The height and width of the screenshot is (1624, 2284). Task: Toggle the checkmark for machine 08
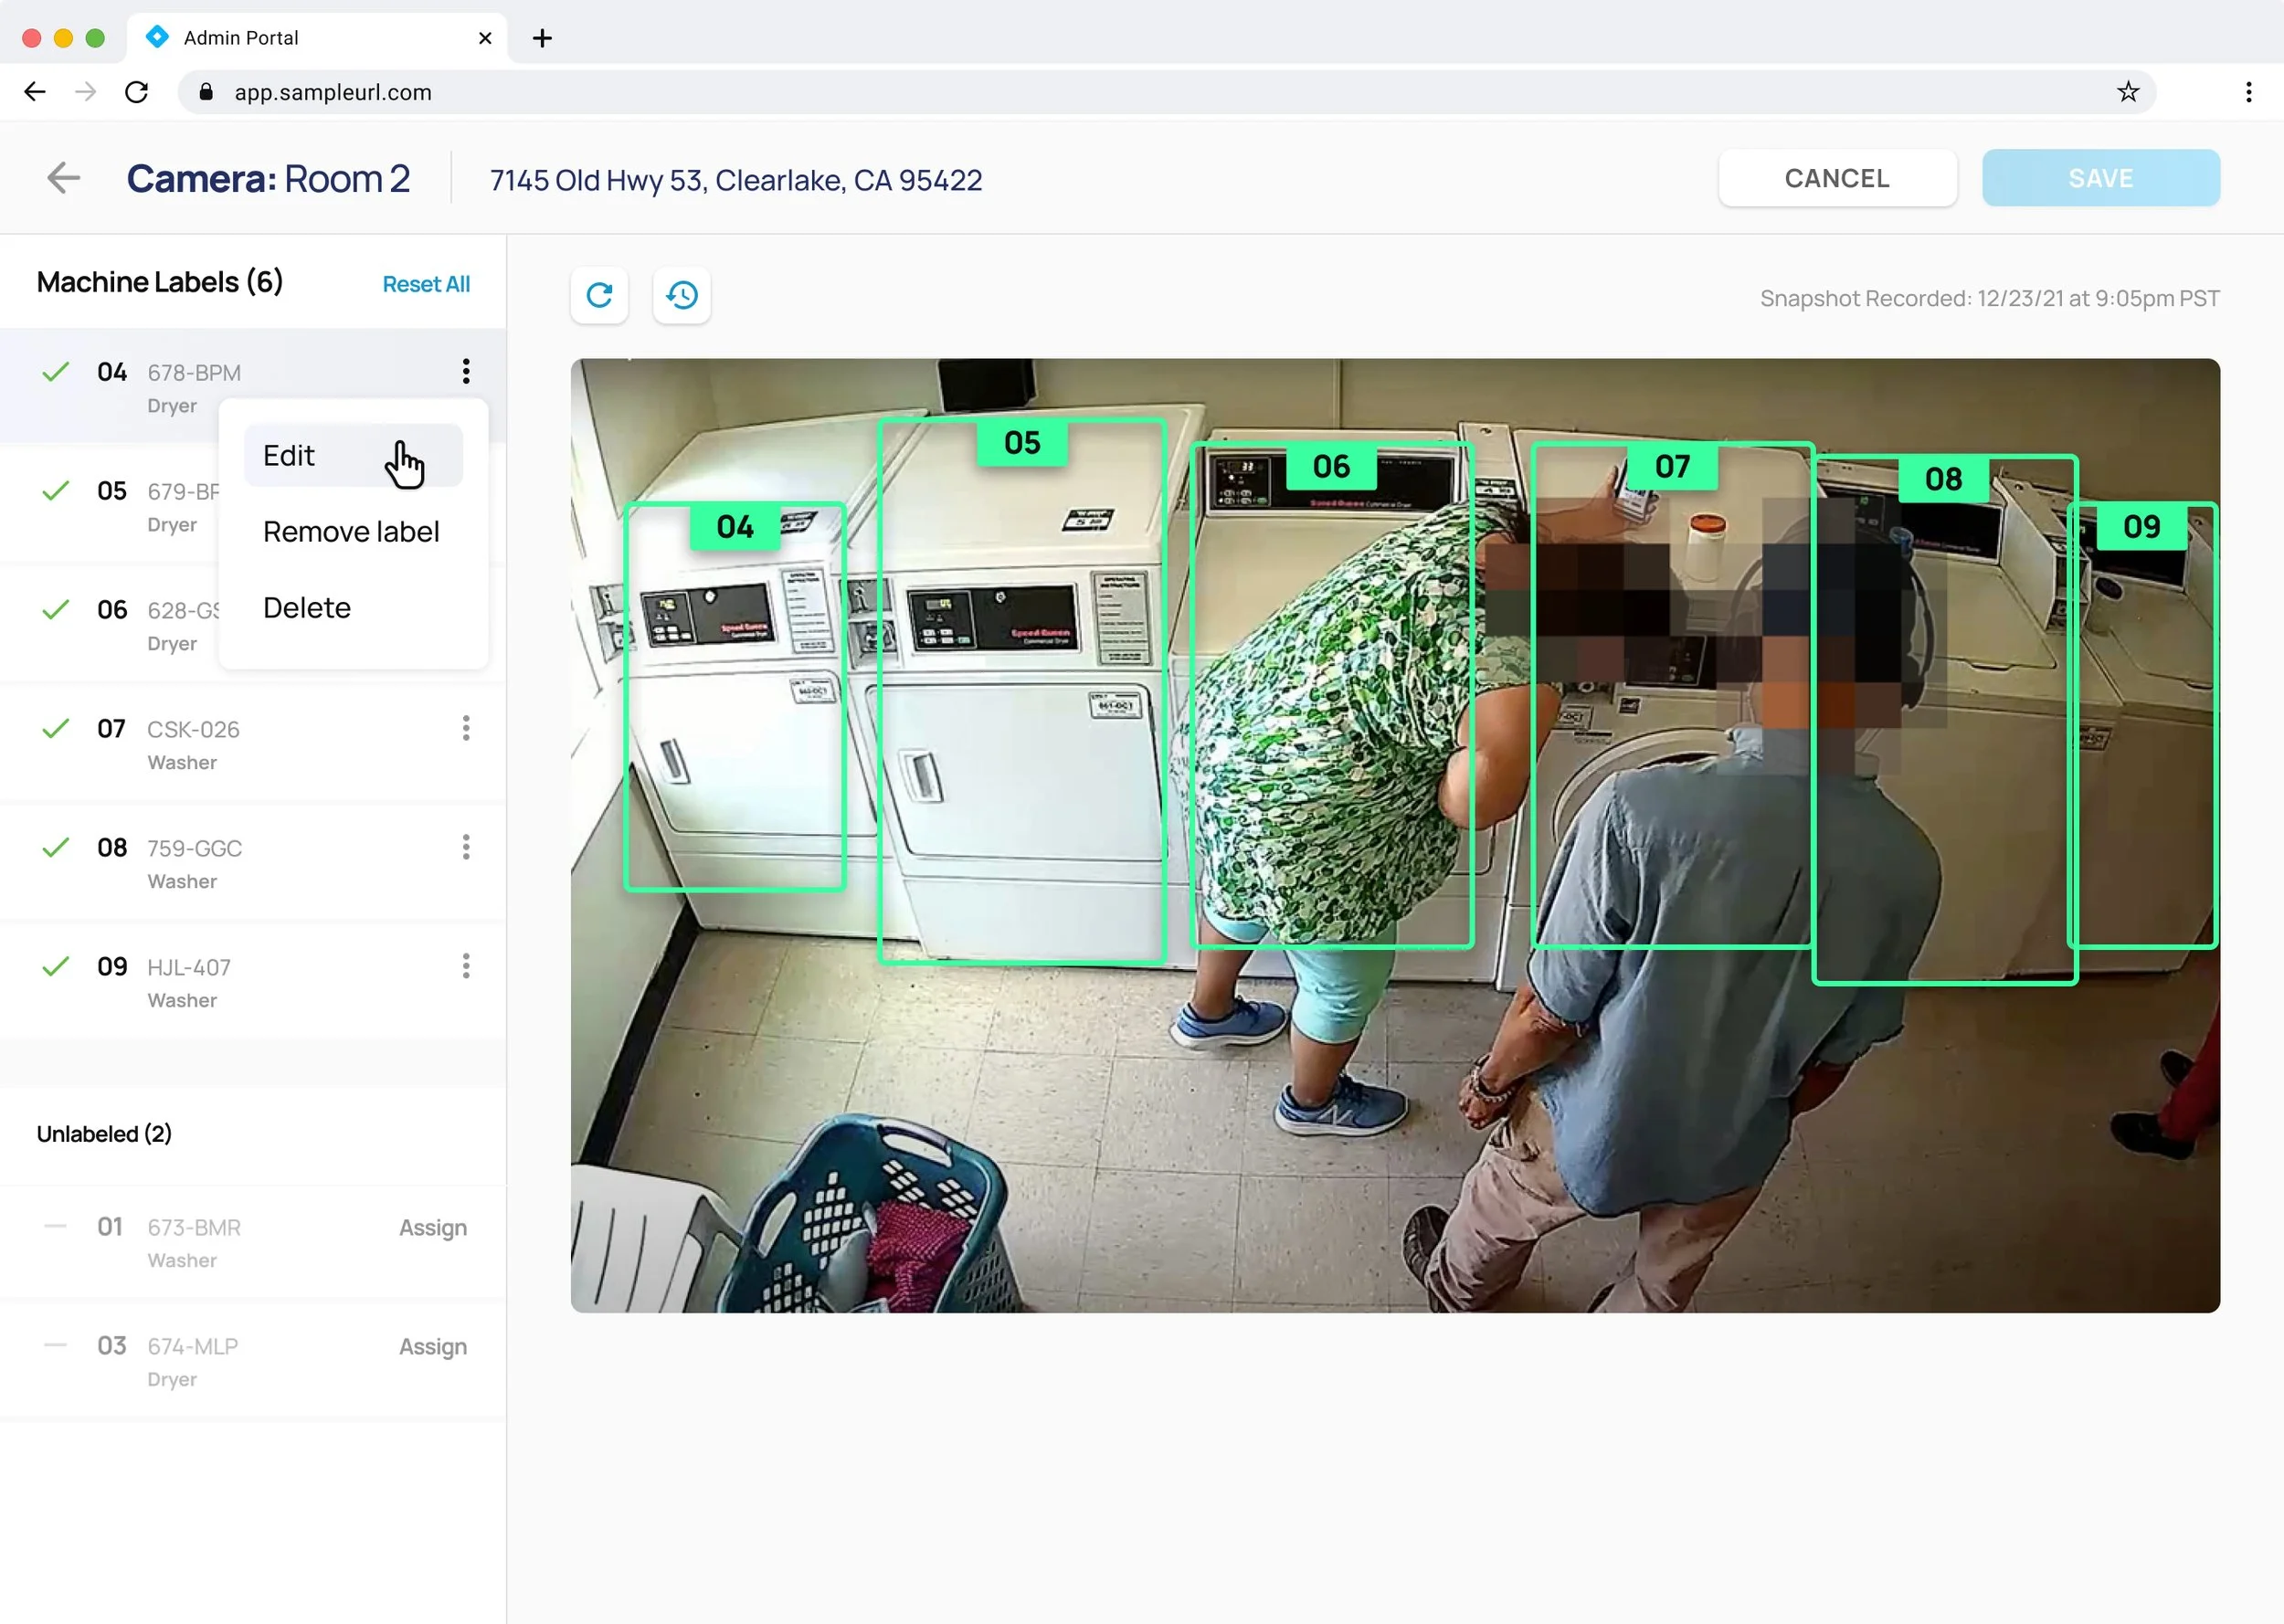click(56, 847)
